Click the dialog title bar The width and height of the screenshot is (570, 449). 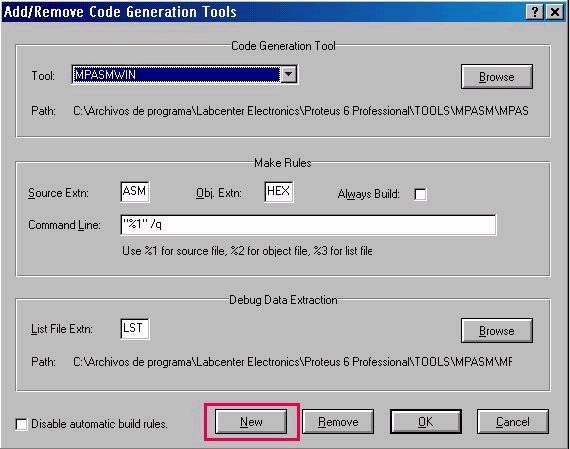point(262,12)
